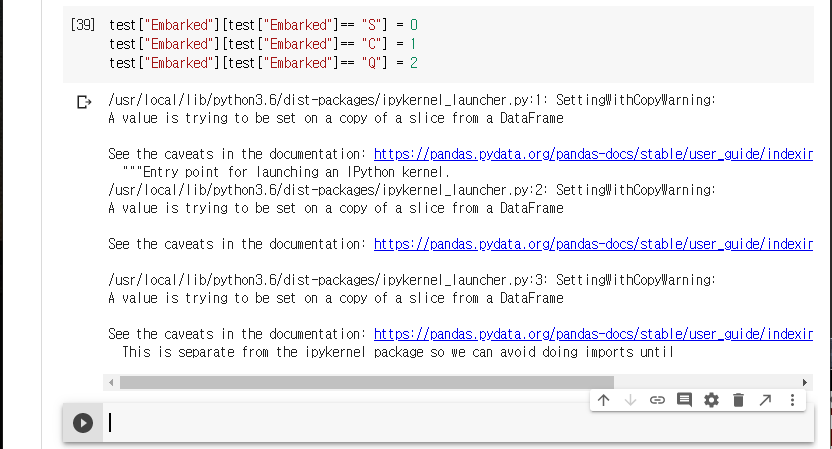Image resolution: width=832 pixels, height=449 pixels.
Task: Click output toggle icon beside warnings
Action: 83,102
